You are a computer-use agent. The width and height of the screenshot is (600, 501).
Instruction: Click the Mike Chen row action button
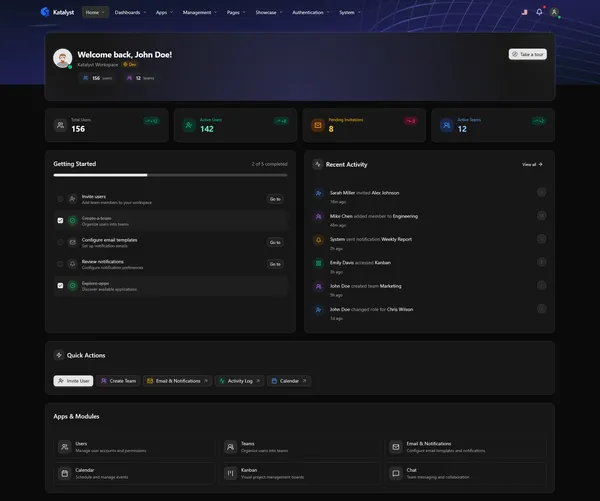point(541,215)
